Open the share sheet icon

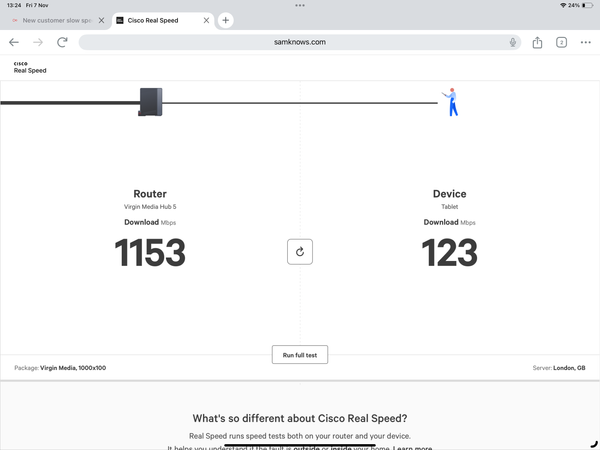[x=538, y=42]
